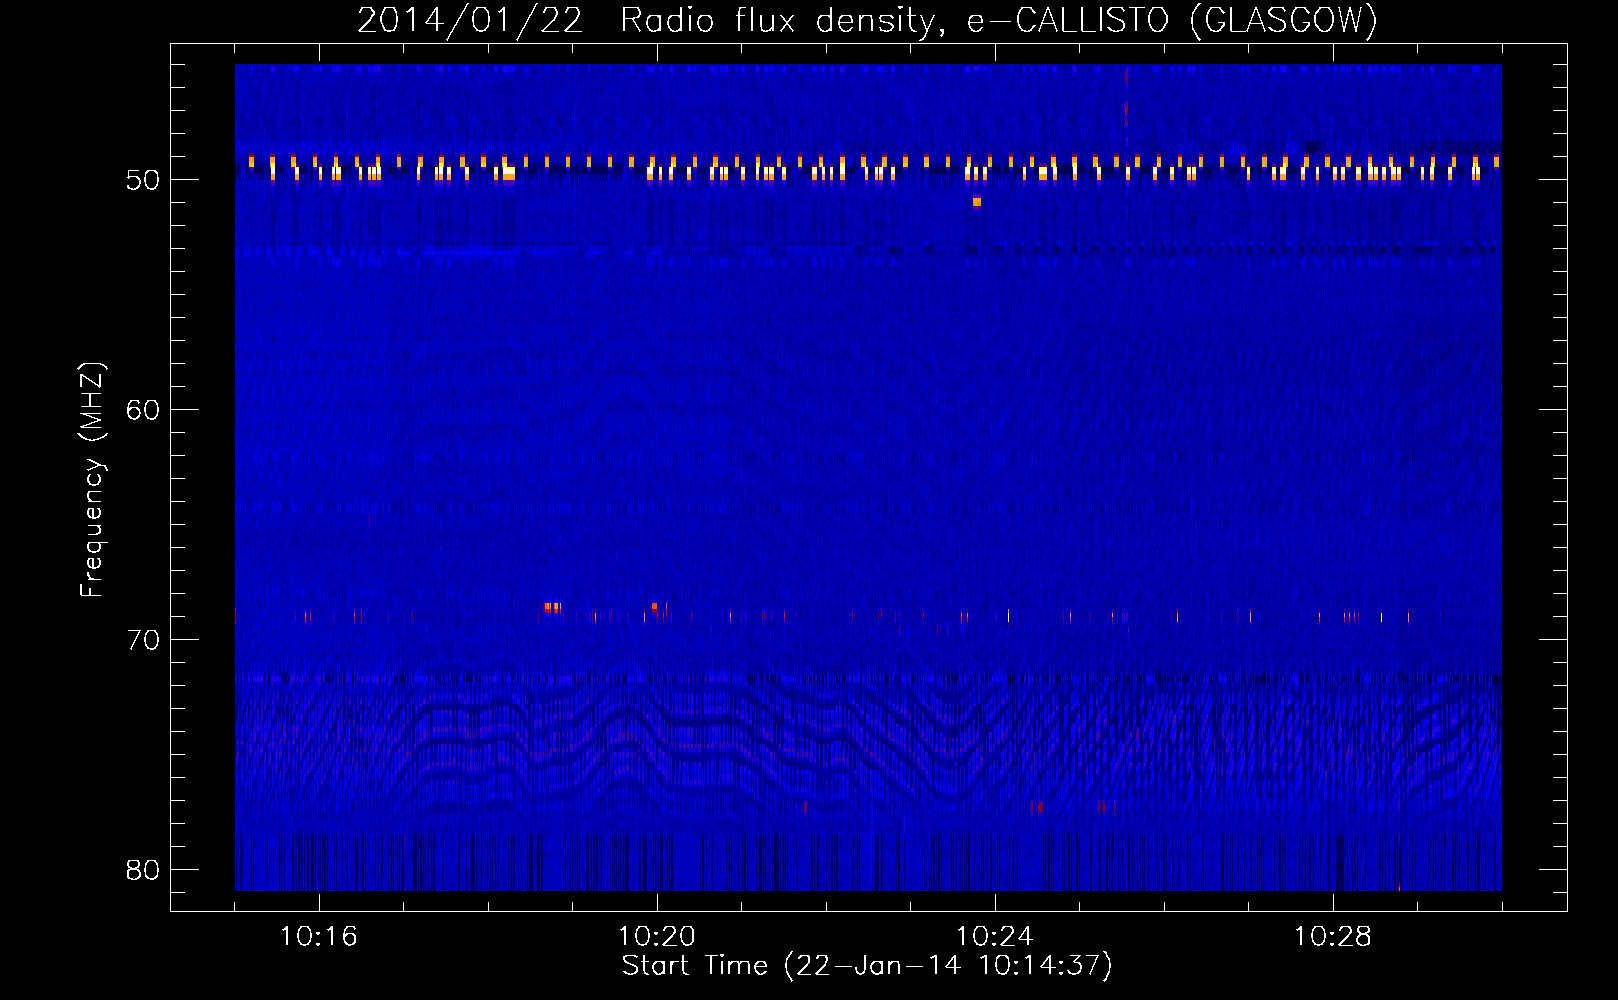Click the 50 frequency tick label

[x=144, y=181]
